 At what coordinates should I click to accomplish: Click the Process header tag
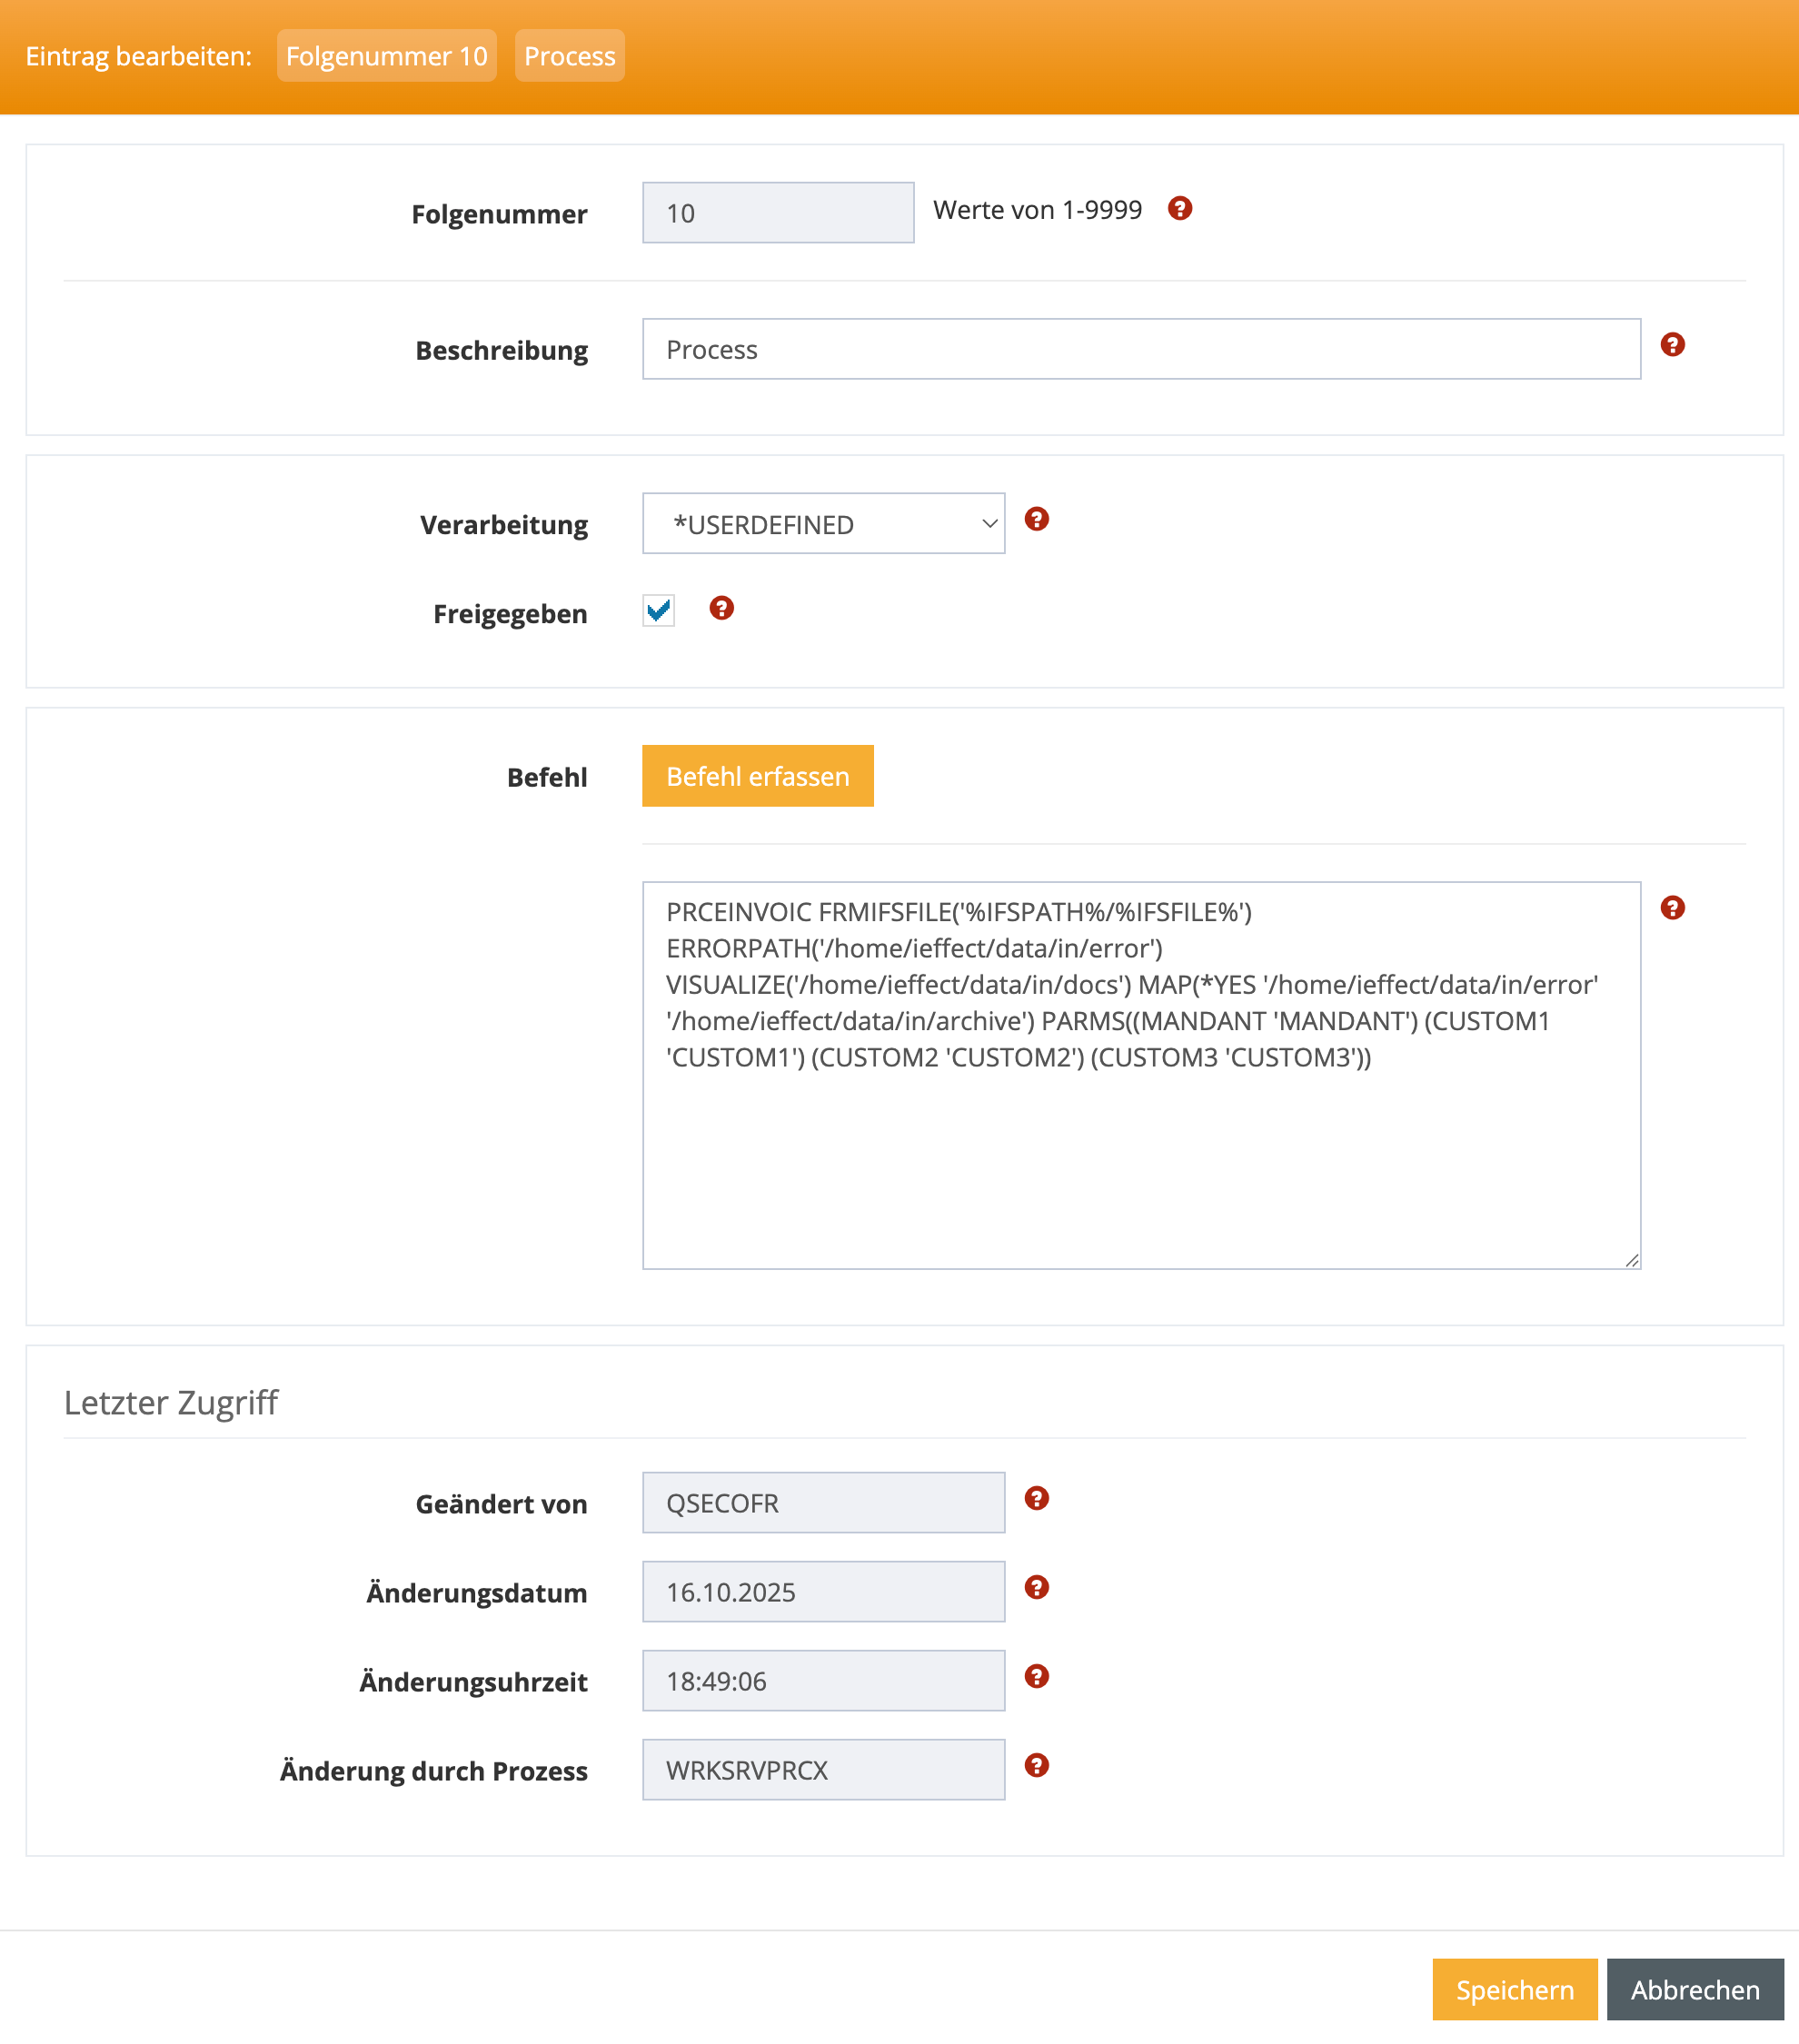pyautogui.click(x=569, y=56)
